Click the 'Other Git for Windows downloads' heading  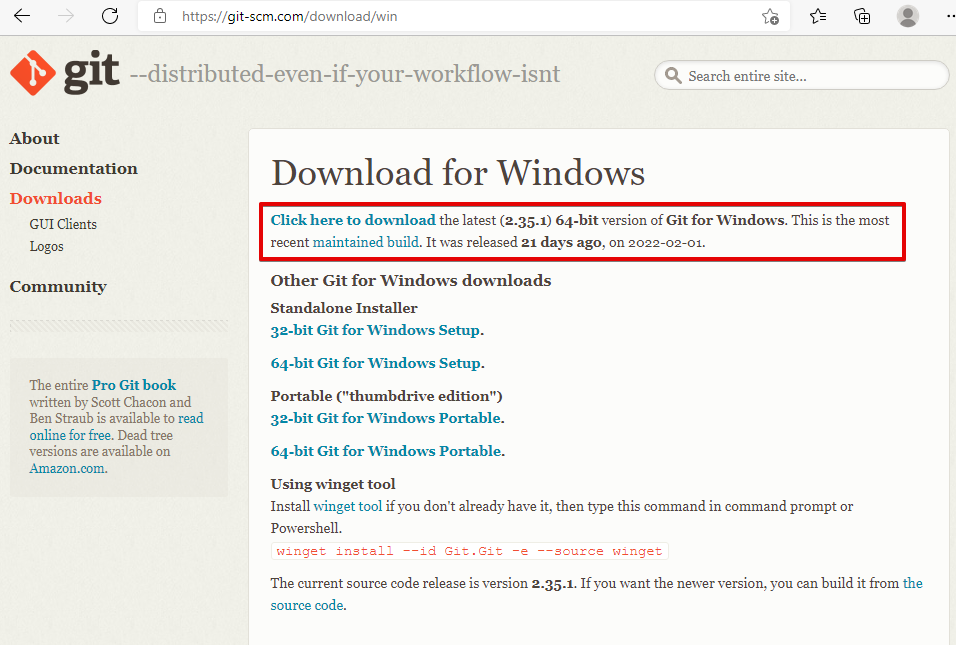[411, 280]
